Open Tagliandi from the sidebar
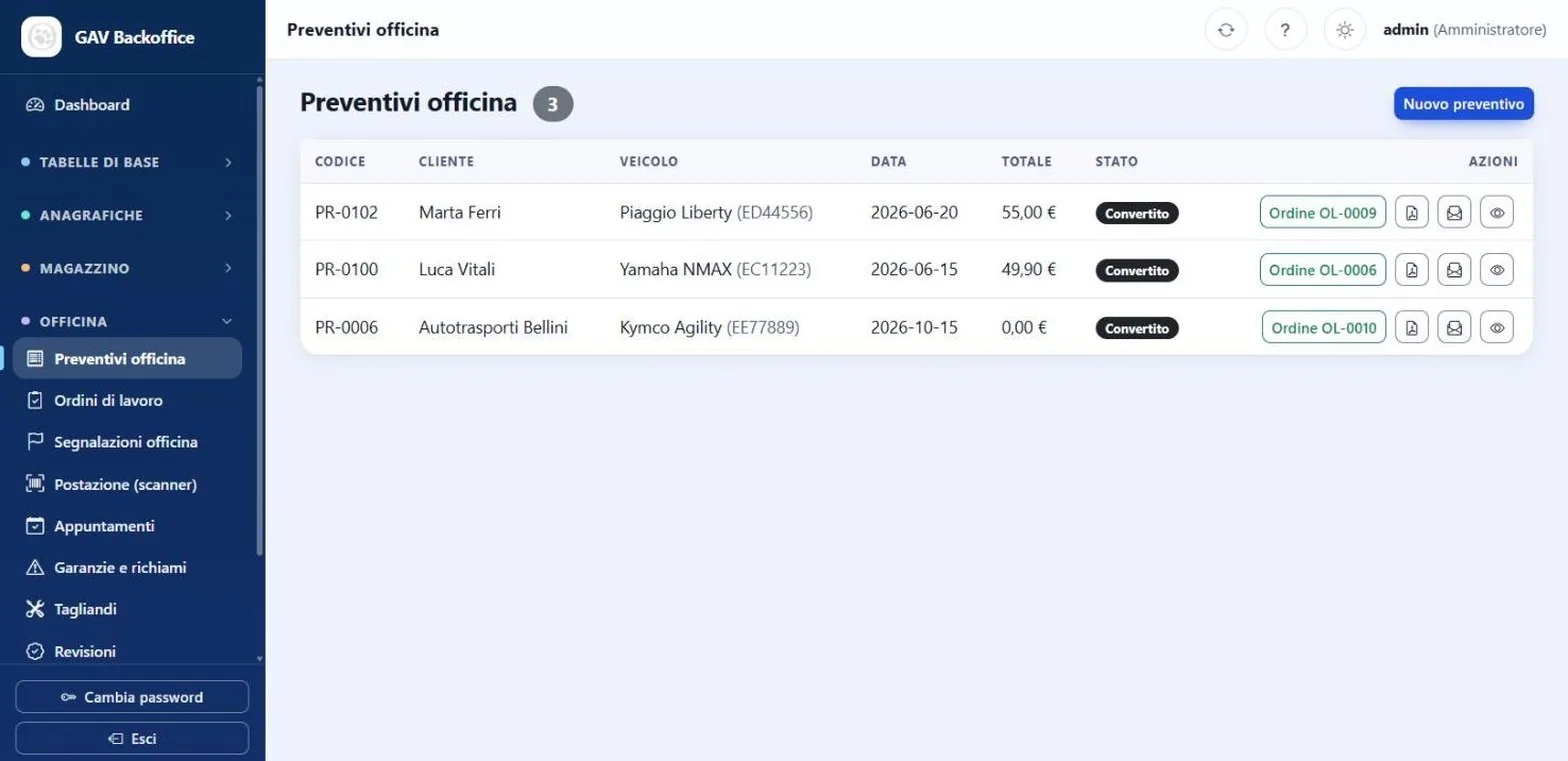1568x761 pixels. tap(128, 609)
